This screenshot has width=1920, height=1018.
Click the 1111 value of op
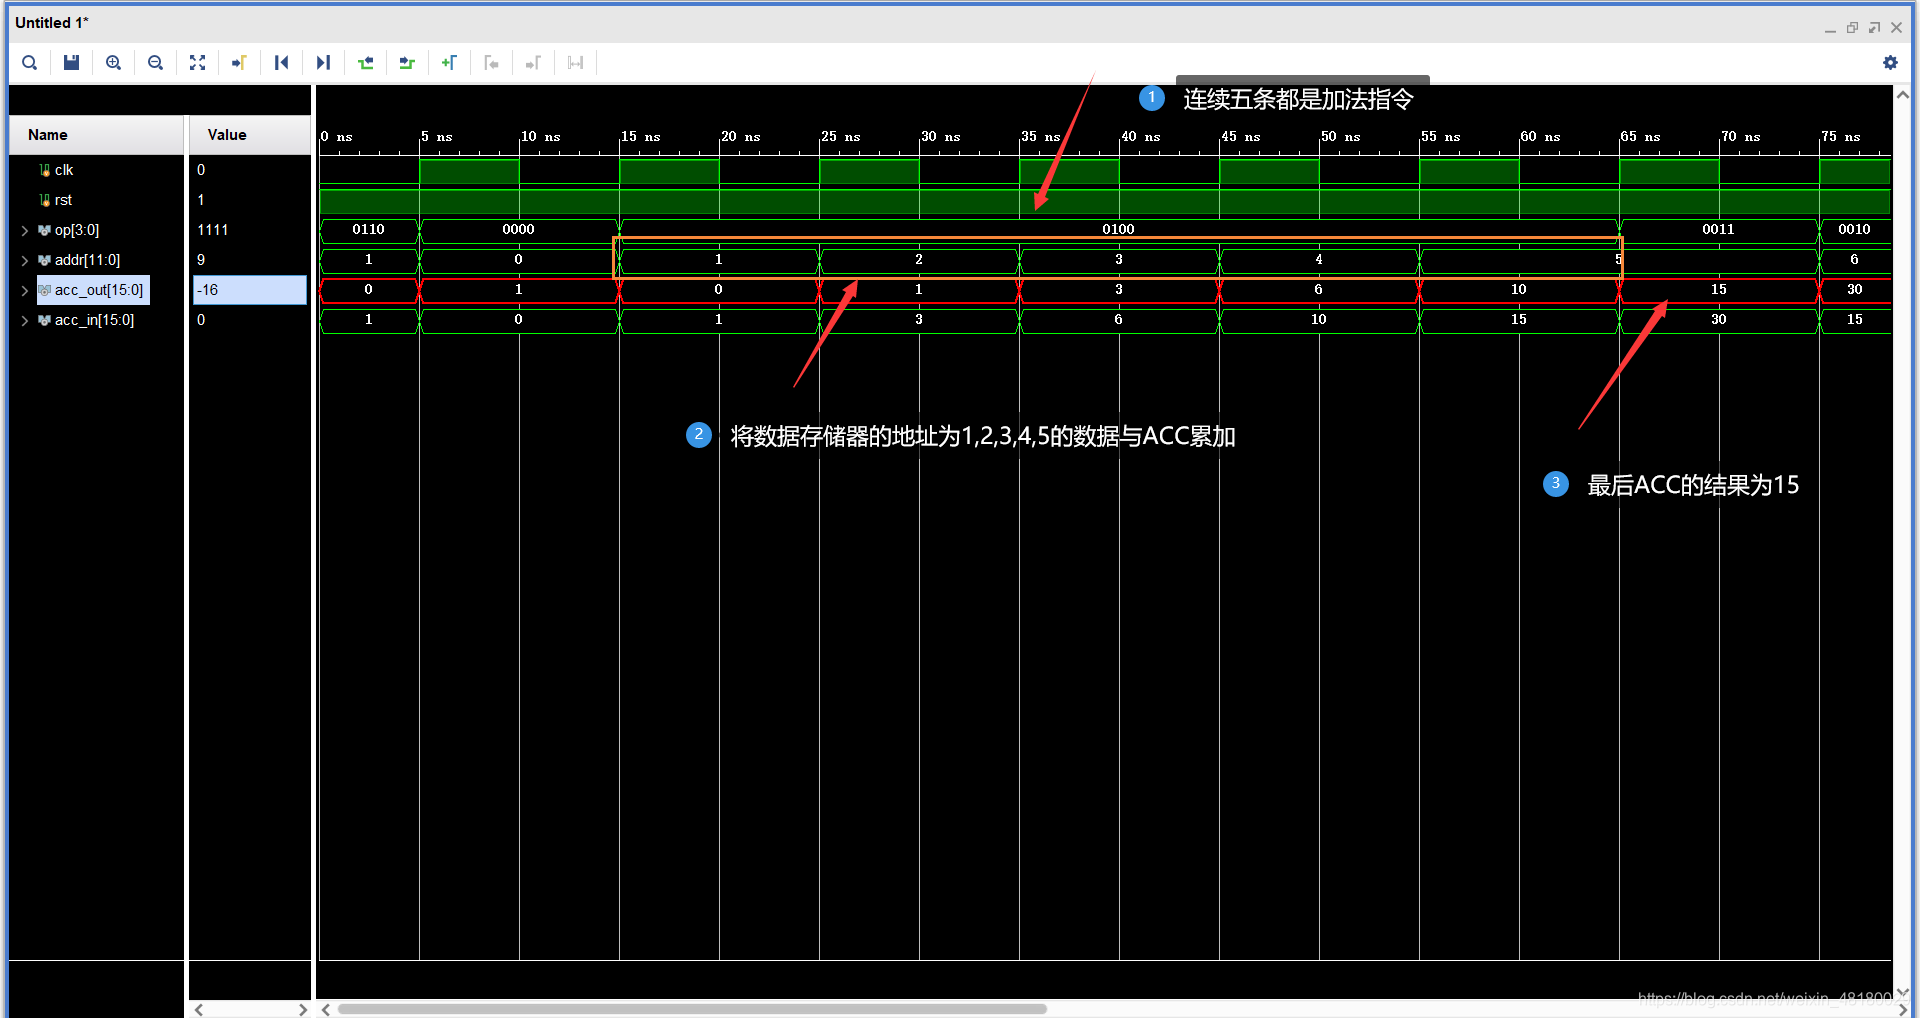tap(213, 230)
